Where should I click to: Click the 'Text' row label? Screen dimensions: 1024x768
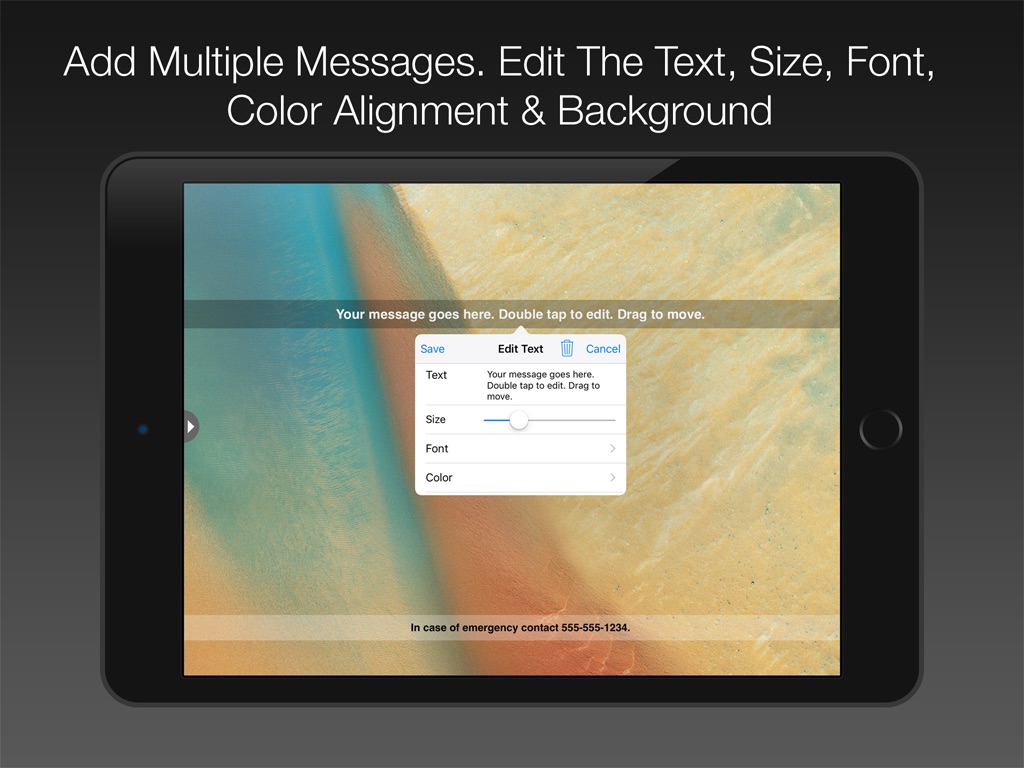(436, 375)
